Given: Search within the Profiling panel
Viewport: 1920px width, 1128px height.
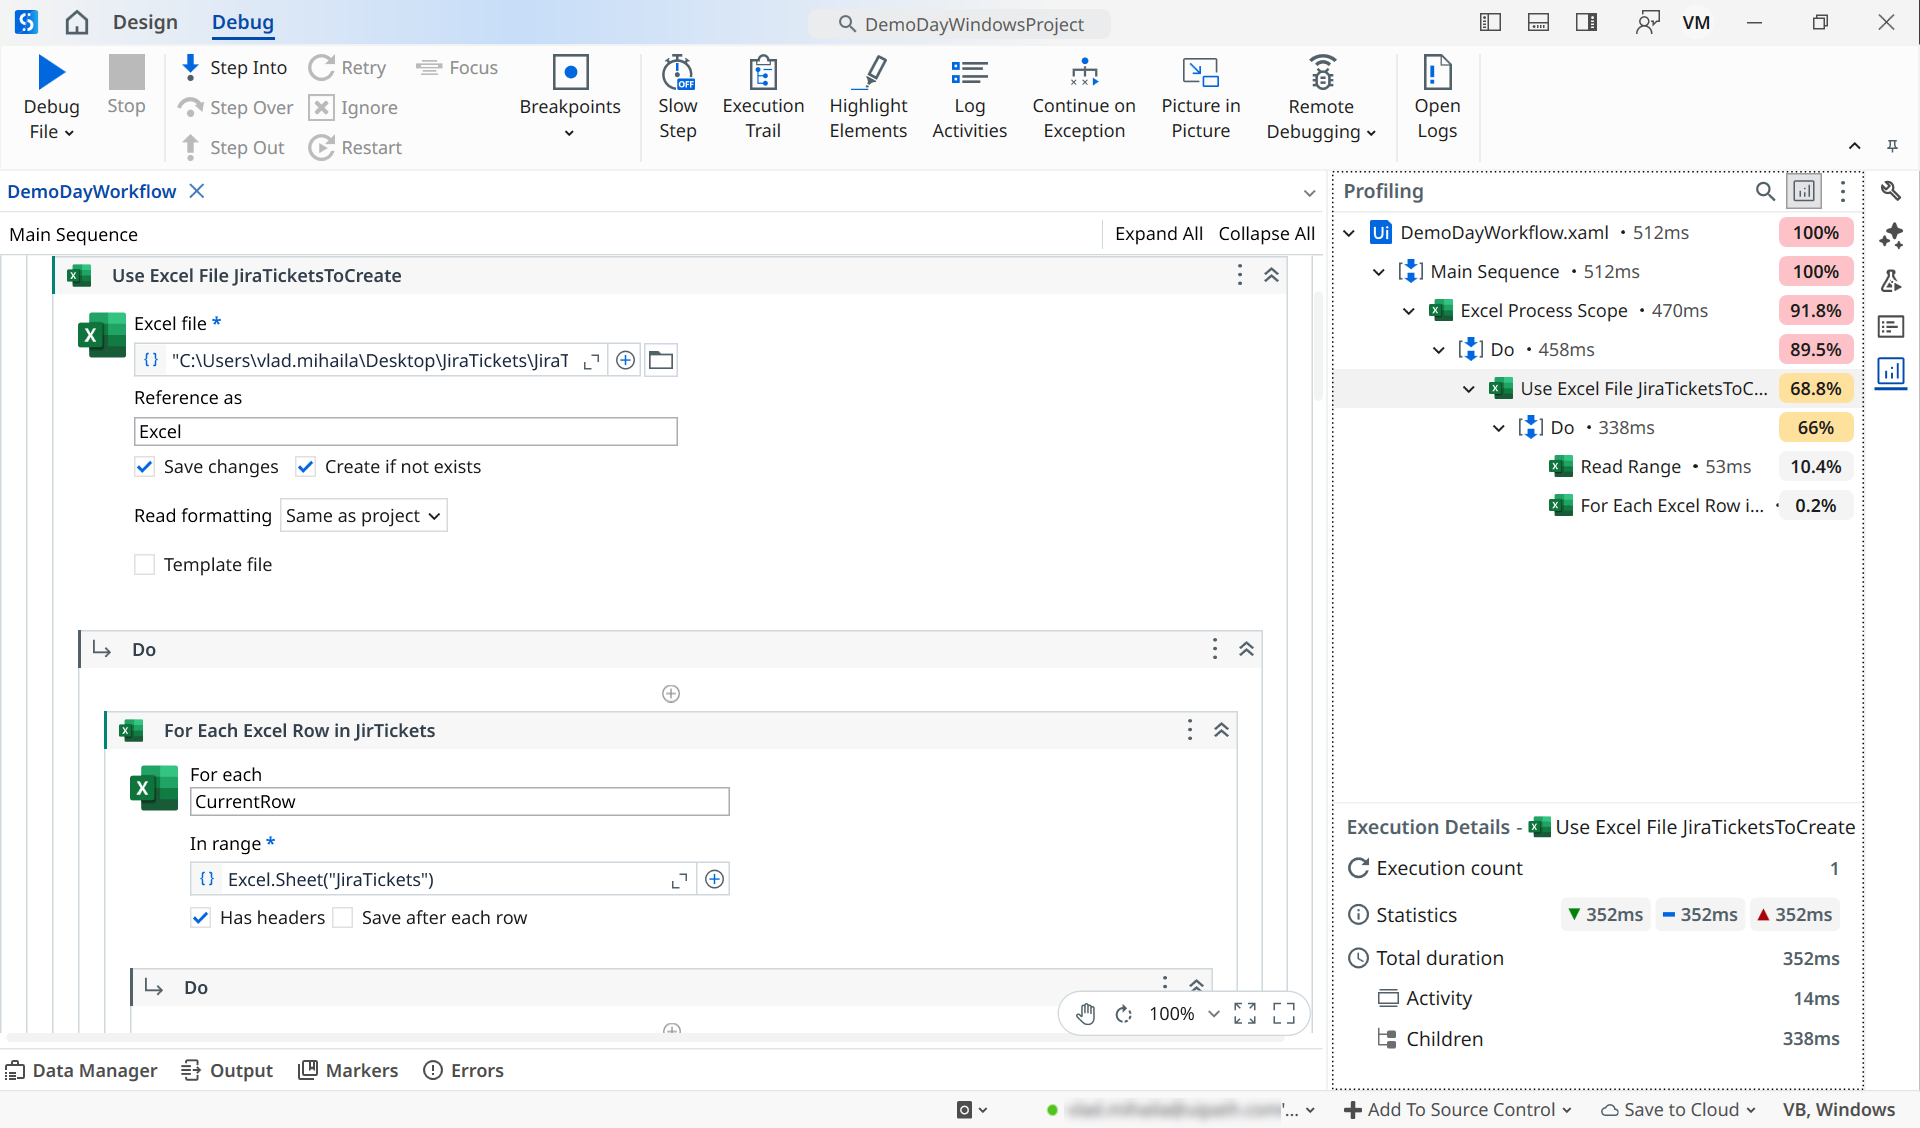Looking at the screenshot, I should [1765, 191].
